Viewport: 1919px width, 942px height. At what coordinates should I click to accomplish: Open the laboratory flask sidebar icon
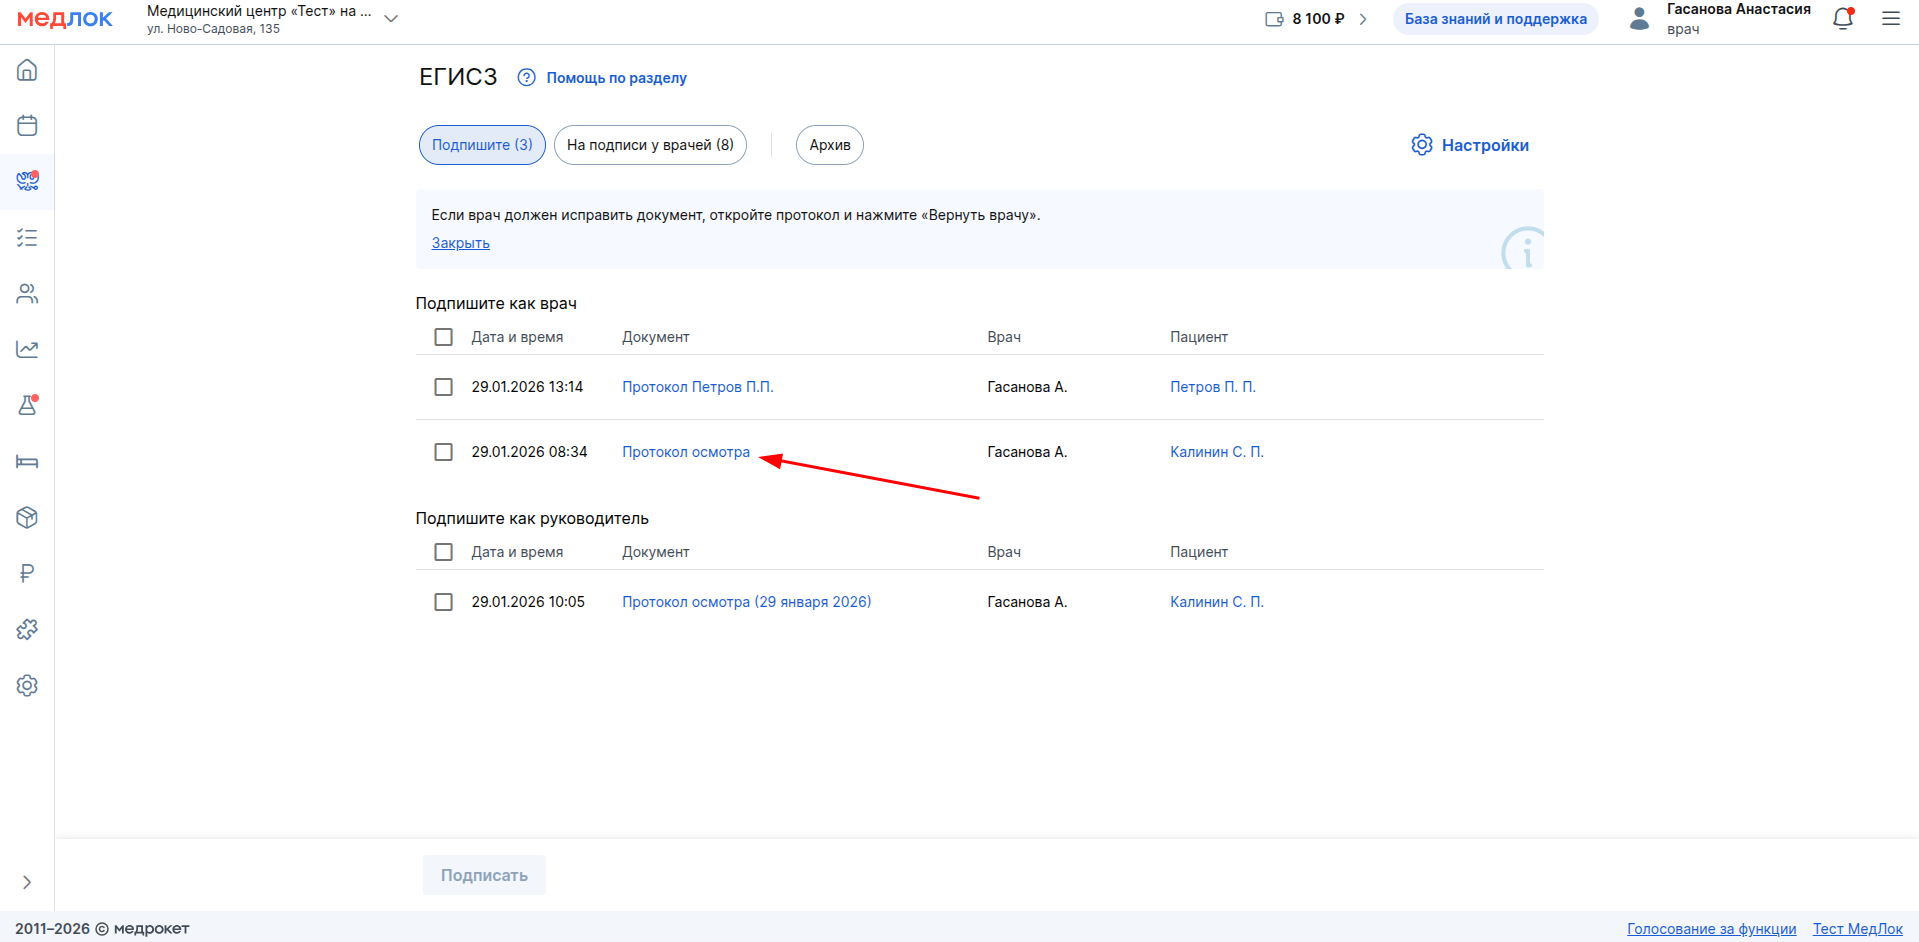click(x=27, y=406)
